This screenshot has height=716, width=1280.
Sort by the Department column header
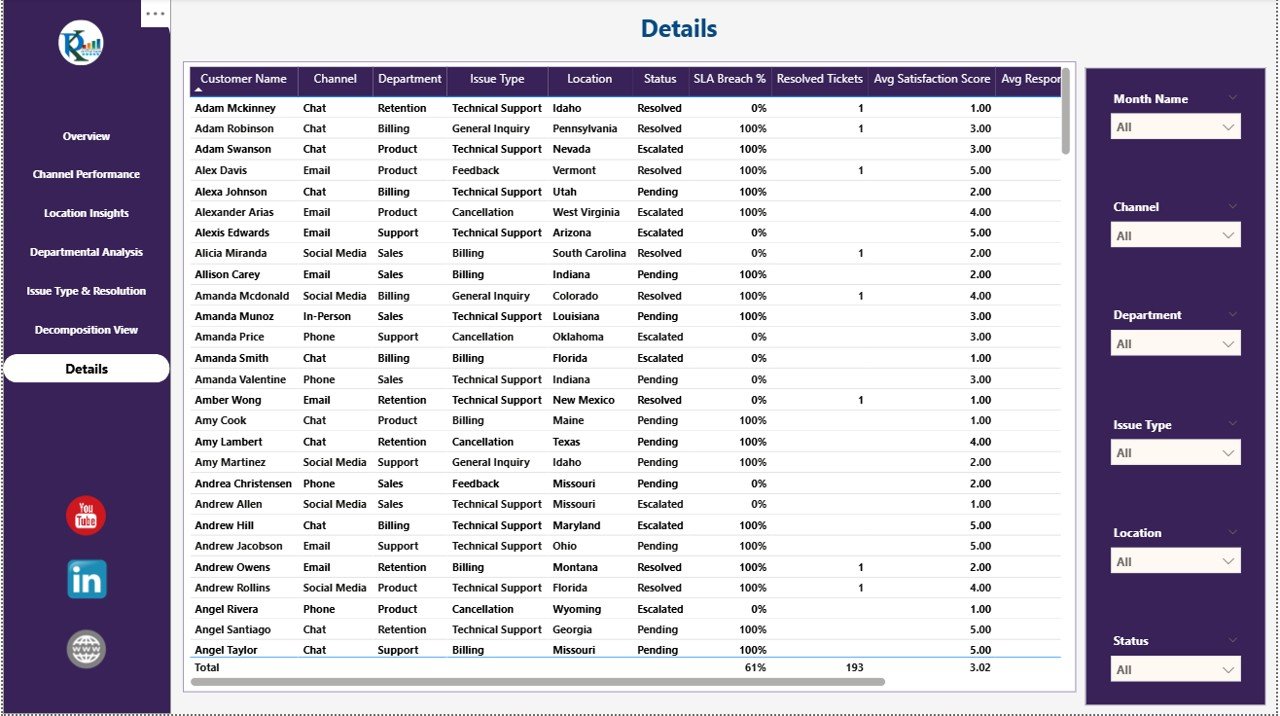(x=410, y=79)
